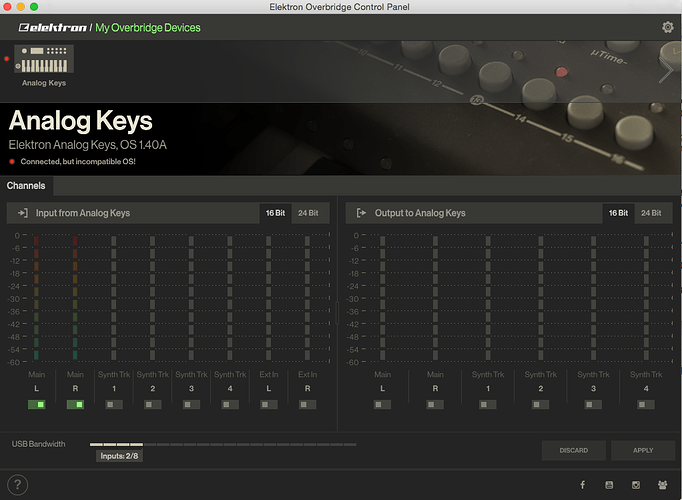Click the Analog Keys large heading
The width and height of the screenshot is (682, 500).
(x=80, y=120)
